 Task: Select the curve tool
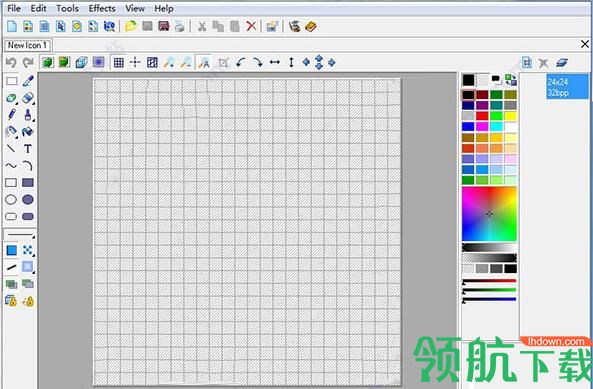[11, 166]
